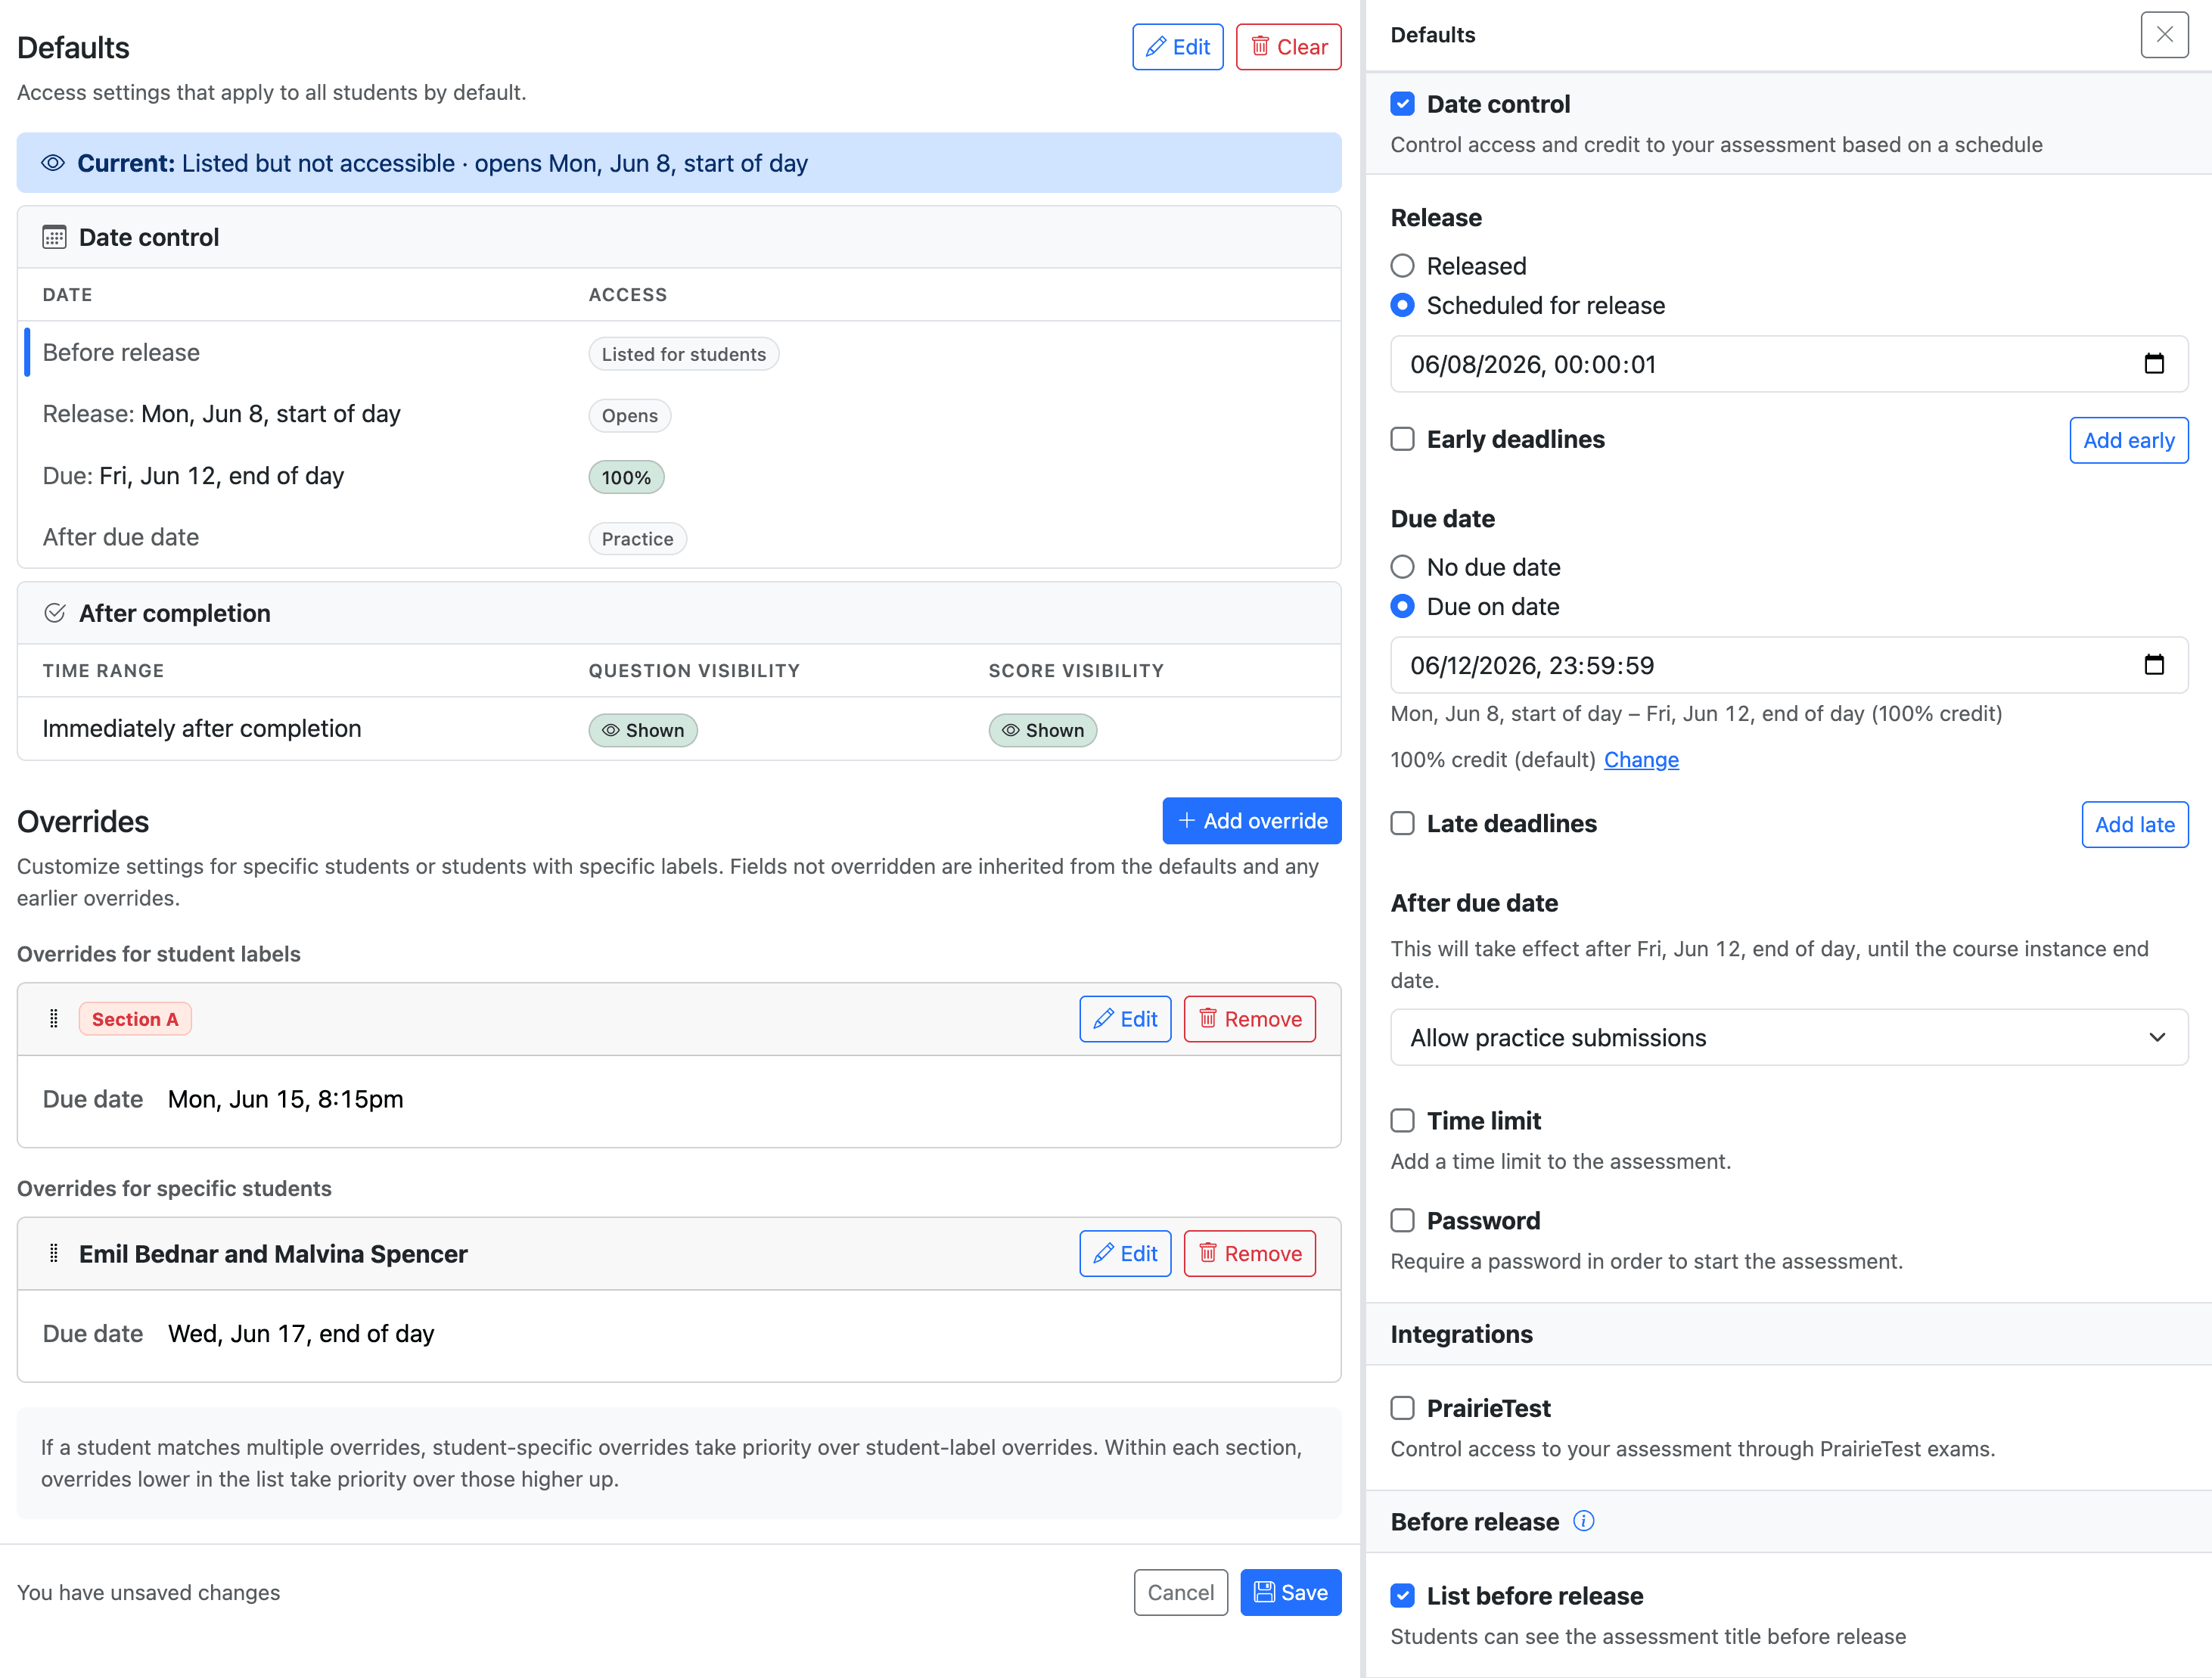Click the Opens access badge

pos(630,415)
